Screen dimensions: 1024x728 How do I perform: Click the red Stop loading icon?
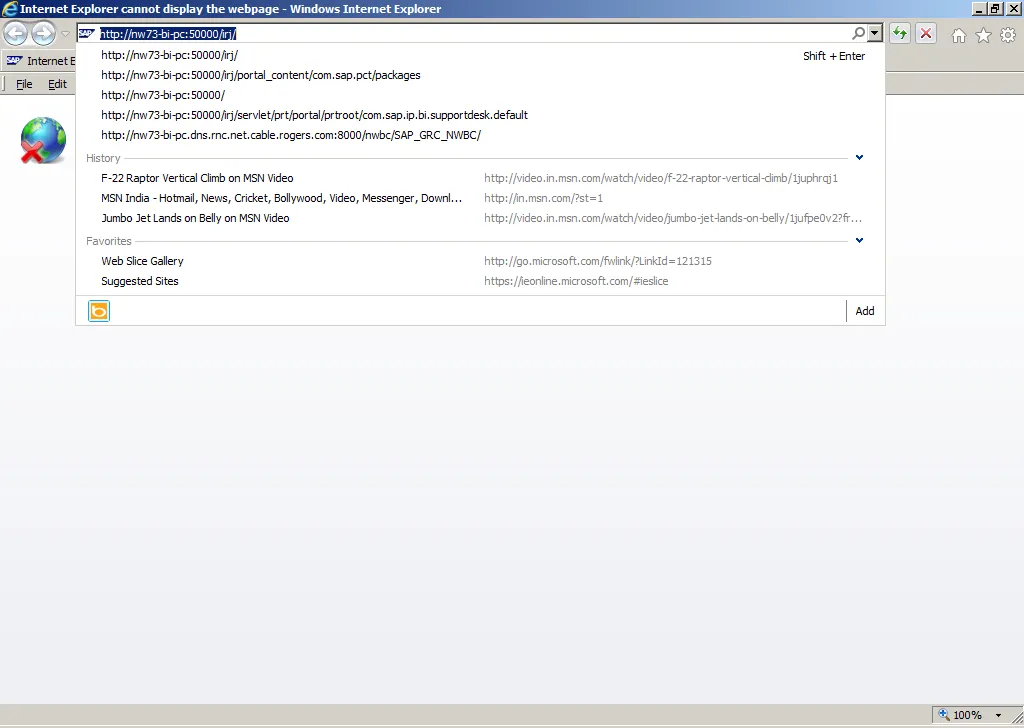[x=926, y=33]
